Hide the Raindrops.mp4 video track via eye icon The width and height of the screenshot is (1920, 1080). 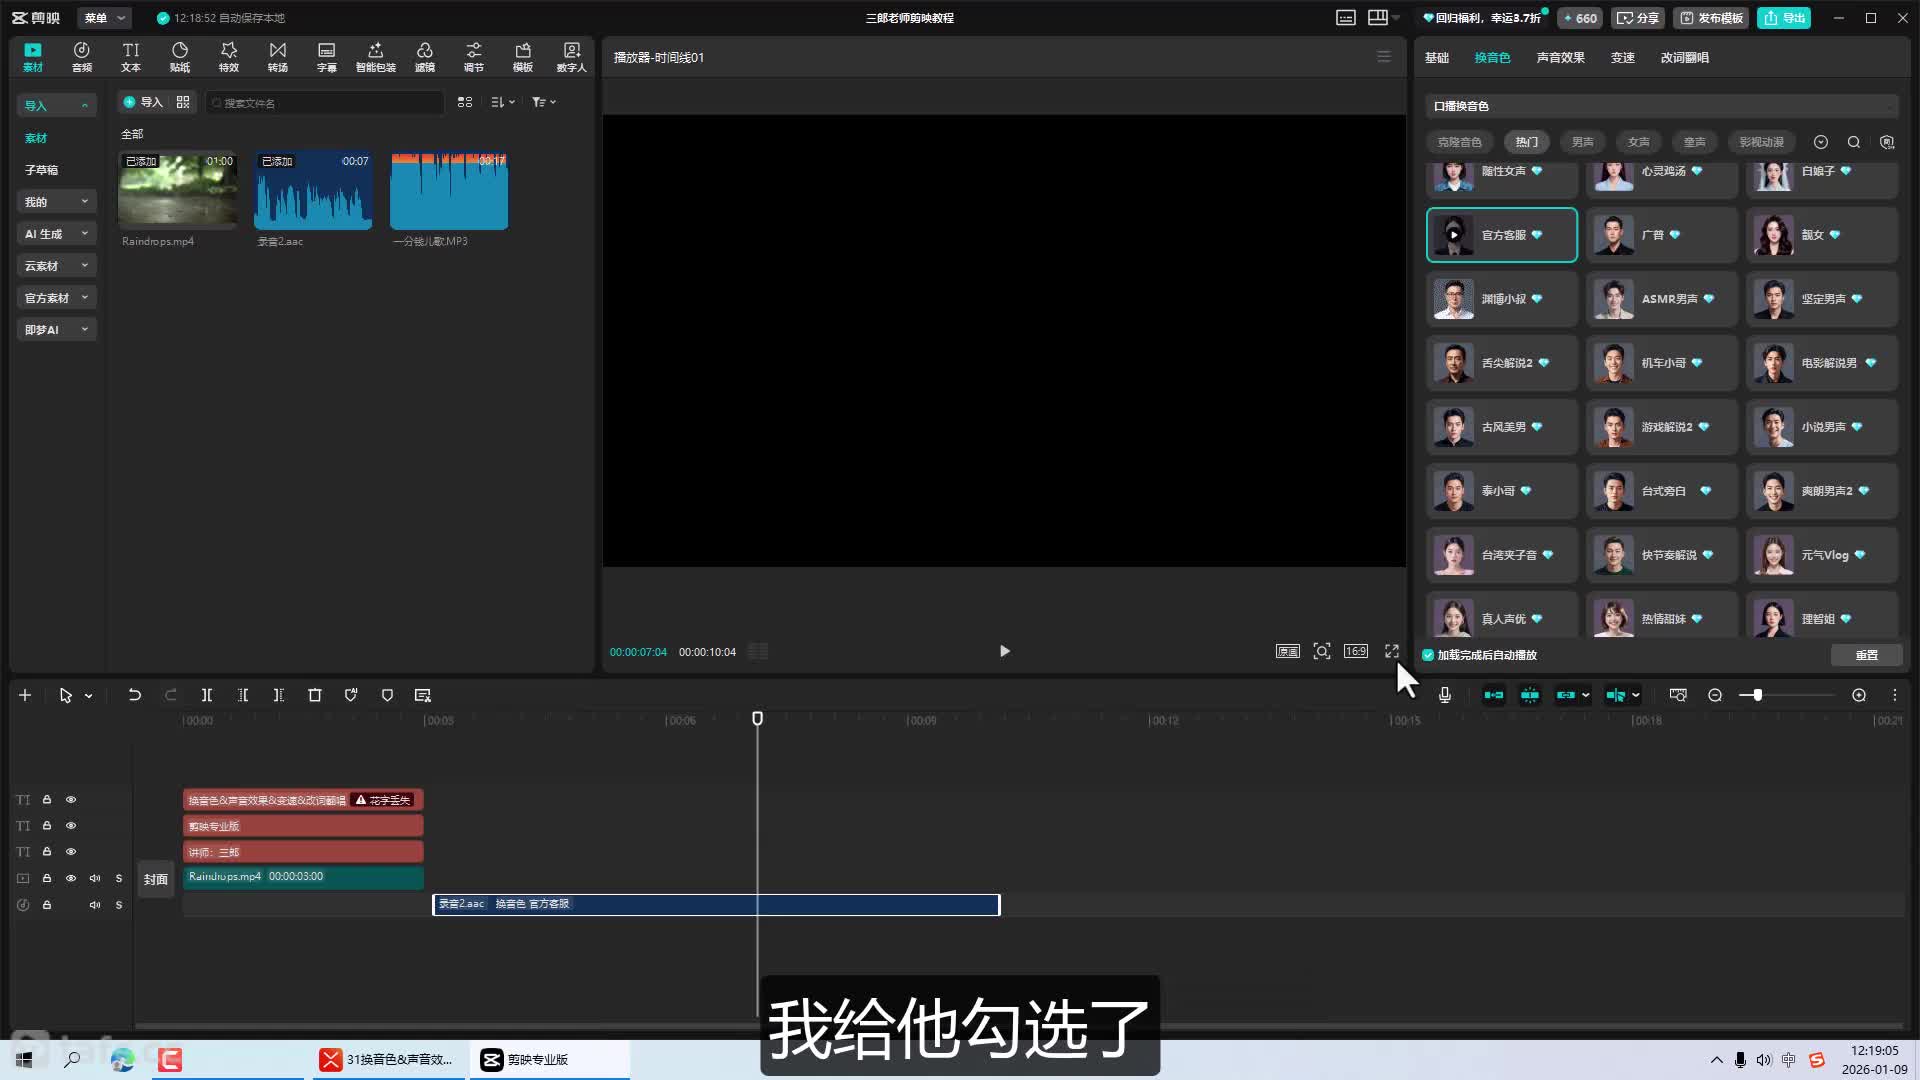pos(71,878)
